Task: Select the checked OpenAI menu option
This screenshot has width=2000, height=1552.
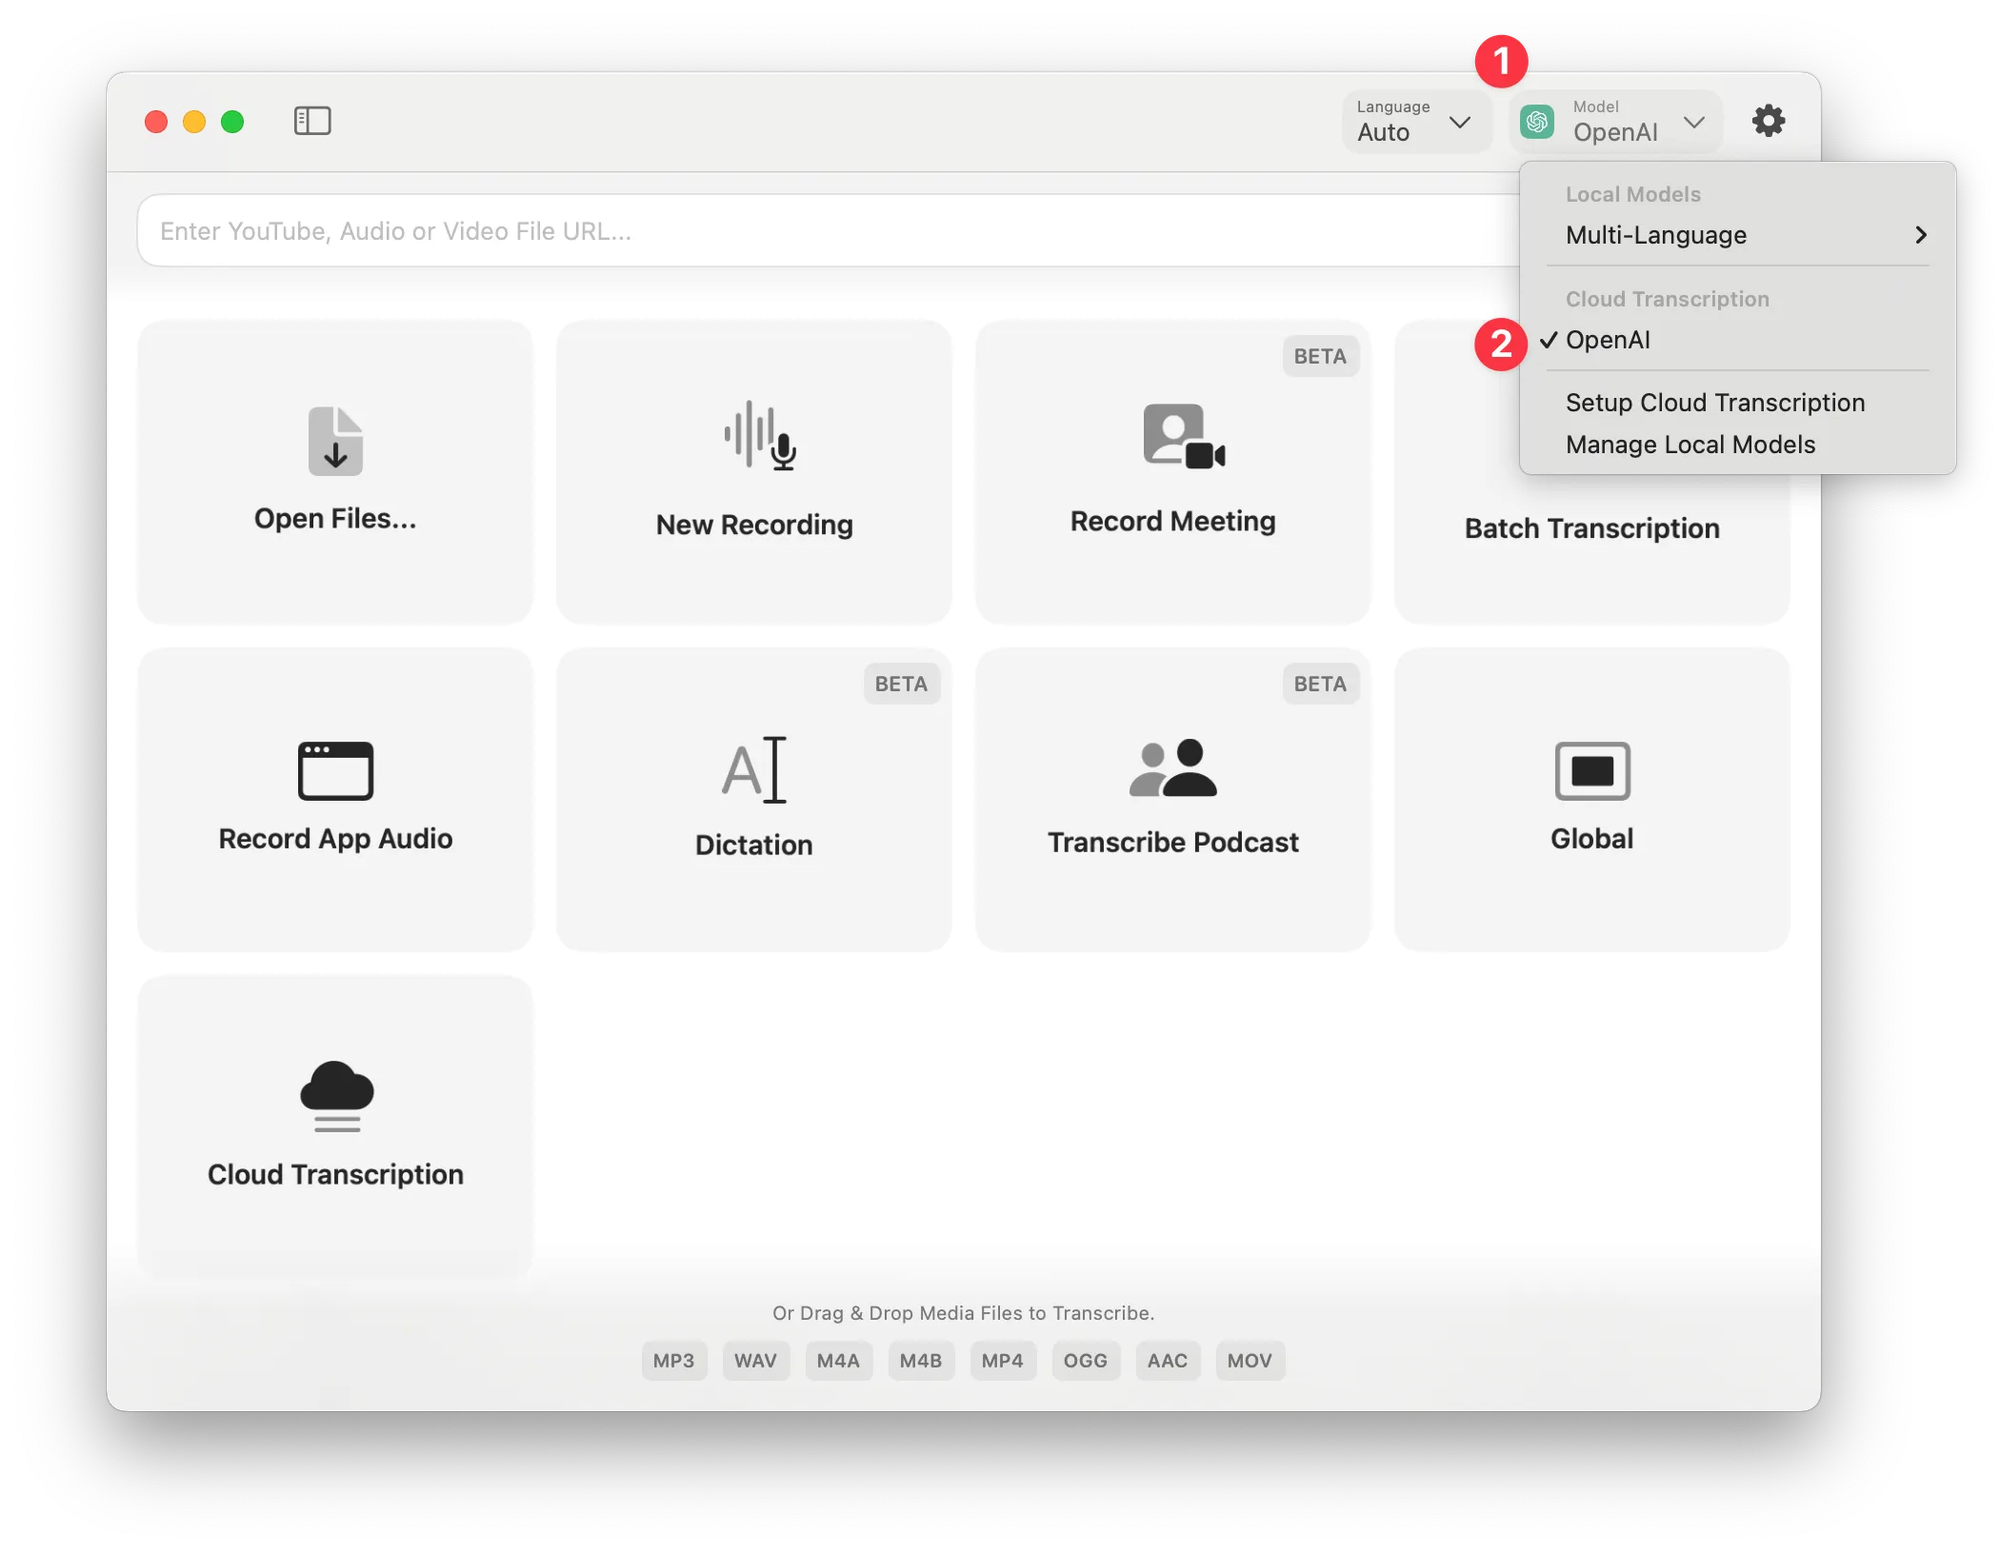Action: pyautogui.click(x=1608, y=340)
